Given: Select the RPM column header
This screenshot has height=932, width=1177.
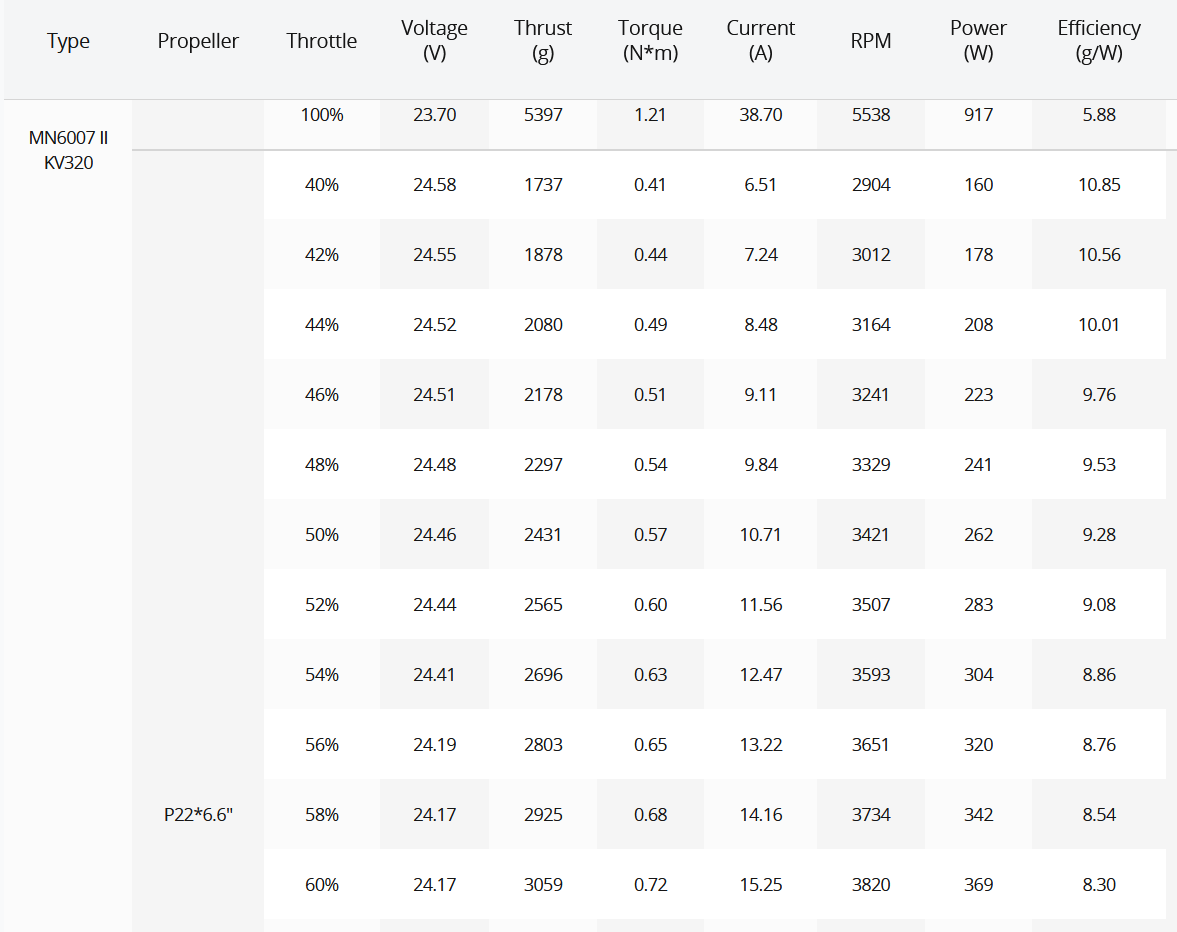Looking at the screenshot, I should tap(871, 41).
